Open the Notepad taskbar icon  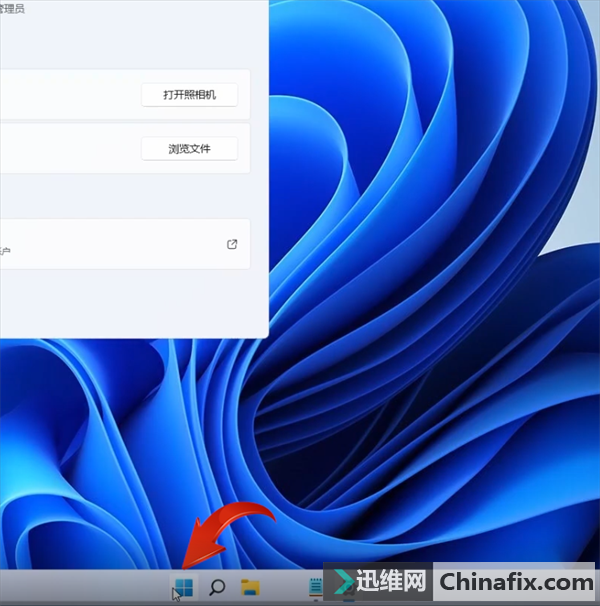point(316,587)
